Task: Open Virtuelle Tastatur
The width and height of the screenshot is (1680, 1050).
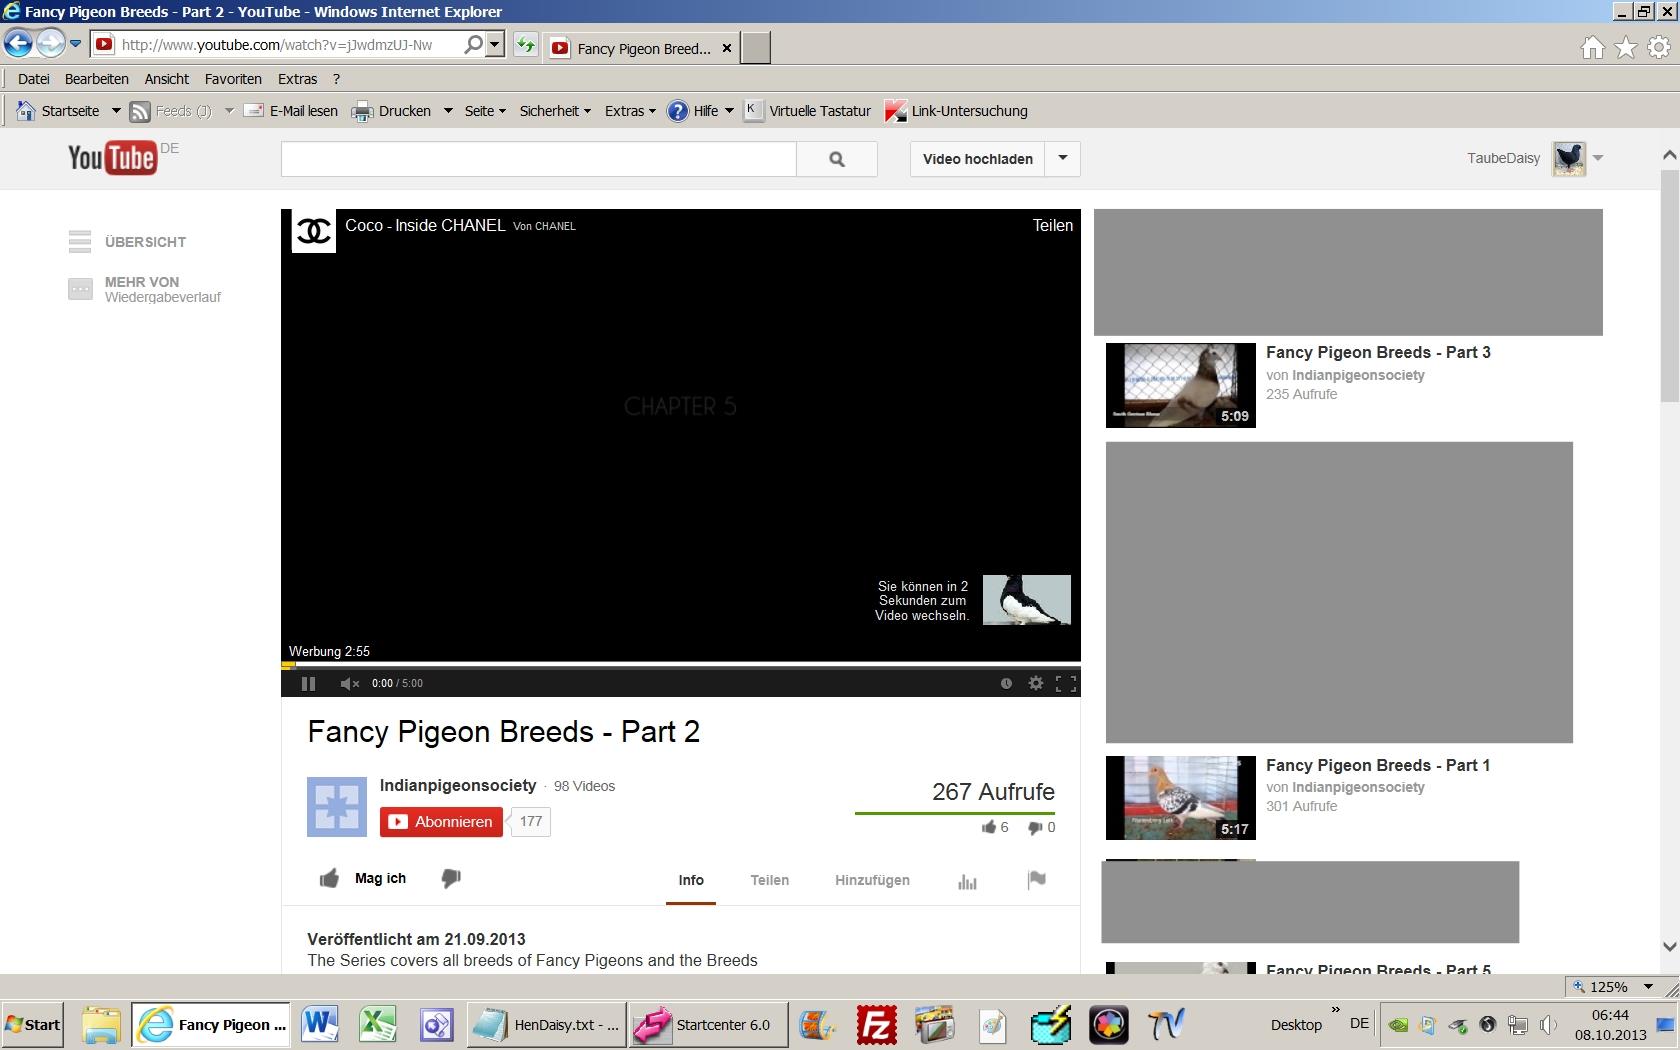Action: [808, 111]
